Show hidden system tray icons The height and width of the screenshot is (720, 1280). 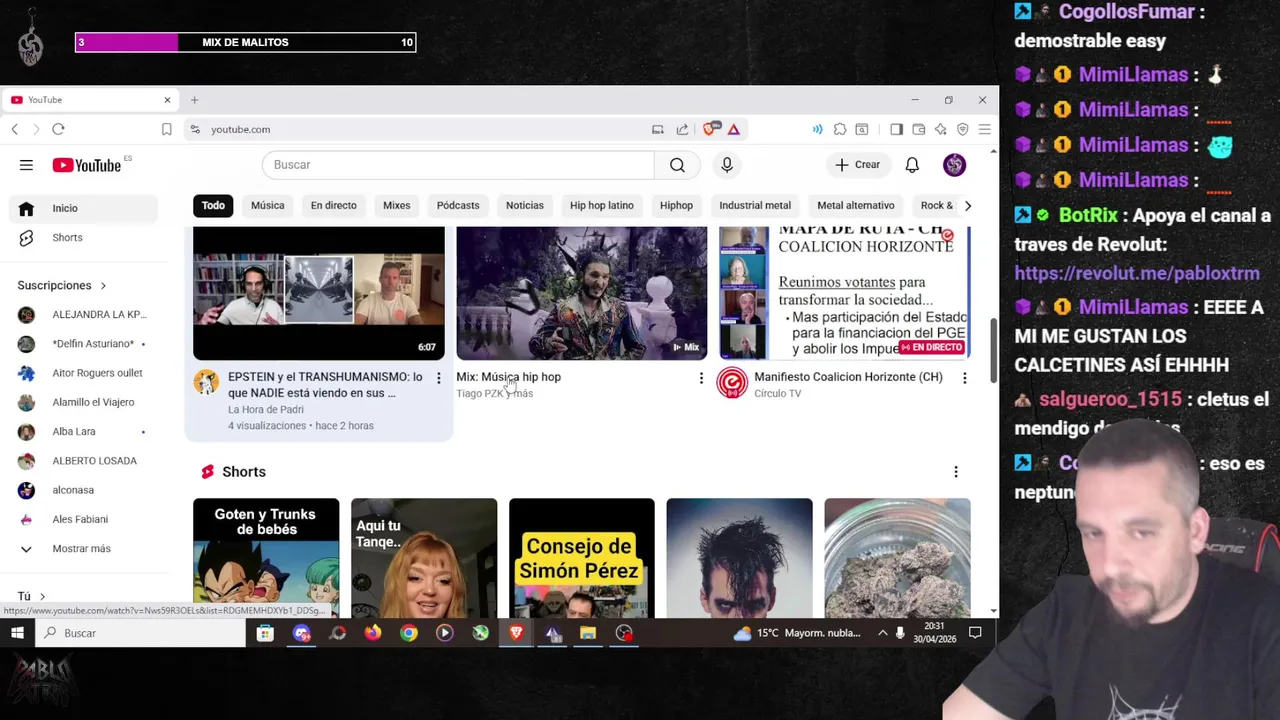click(x=882, y=633)
